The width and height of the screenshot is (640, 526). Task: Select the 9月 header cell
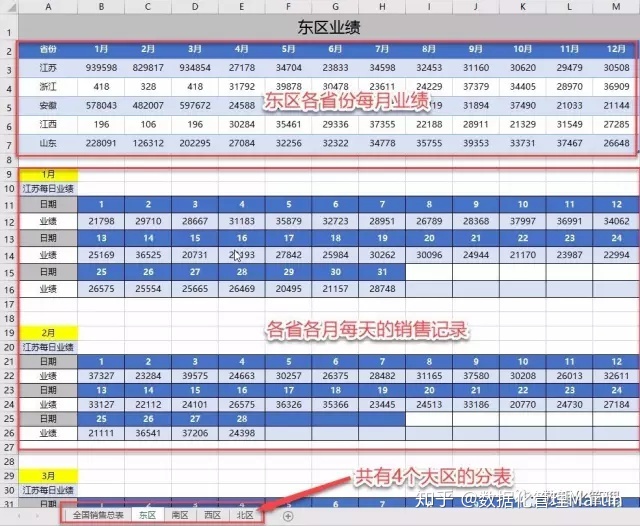click(x=476, y=49)
